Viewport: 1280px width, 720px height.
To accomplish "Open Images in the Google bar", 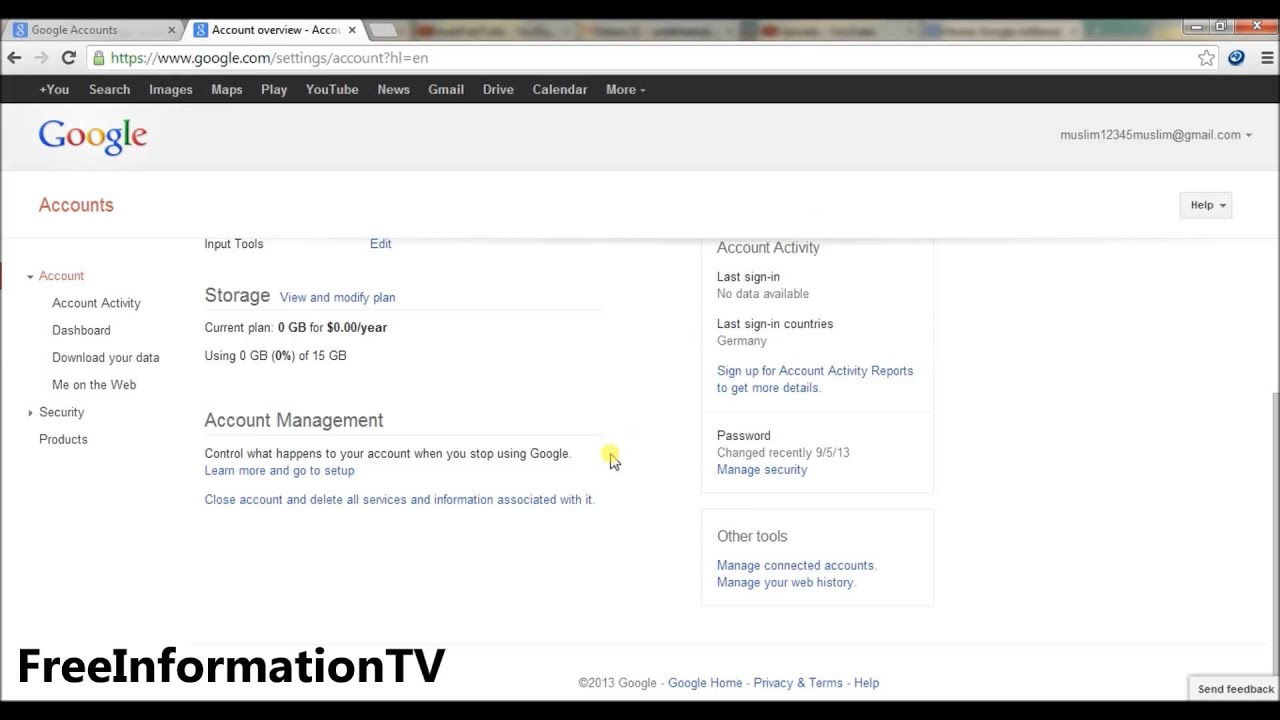I will pos(171,90).
